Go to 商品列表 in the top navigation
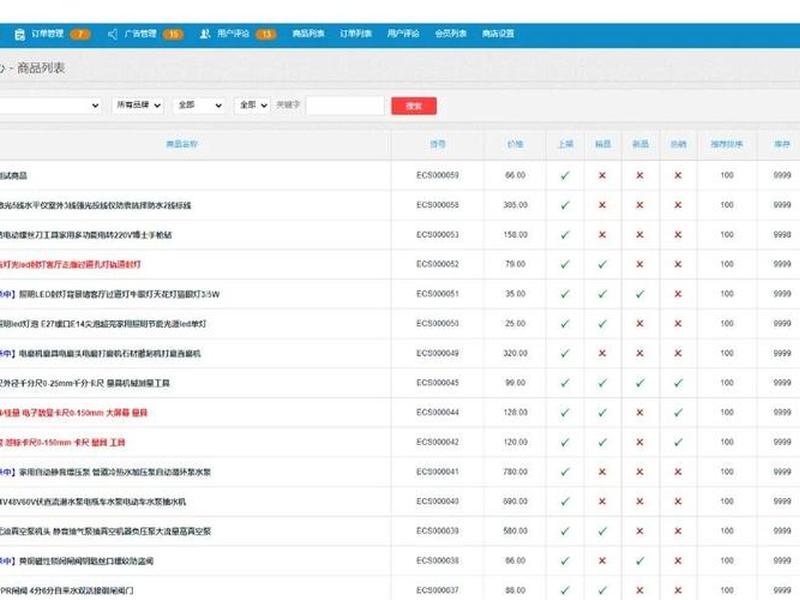This screenshot has width=800, height=600. [x=308, y=34]
